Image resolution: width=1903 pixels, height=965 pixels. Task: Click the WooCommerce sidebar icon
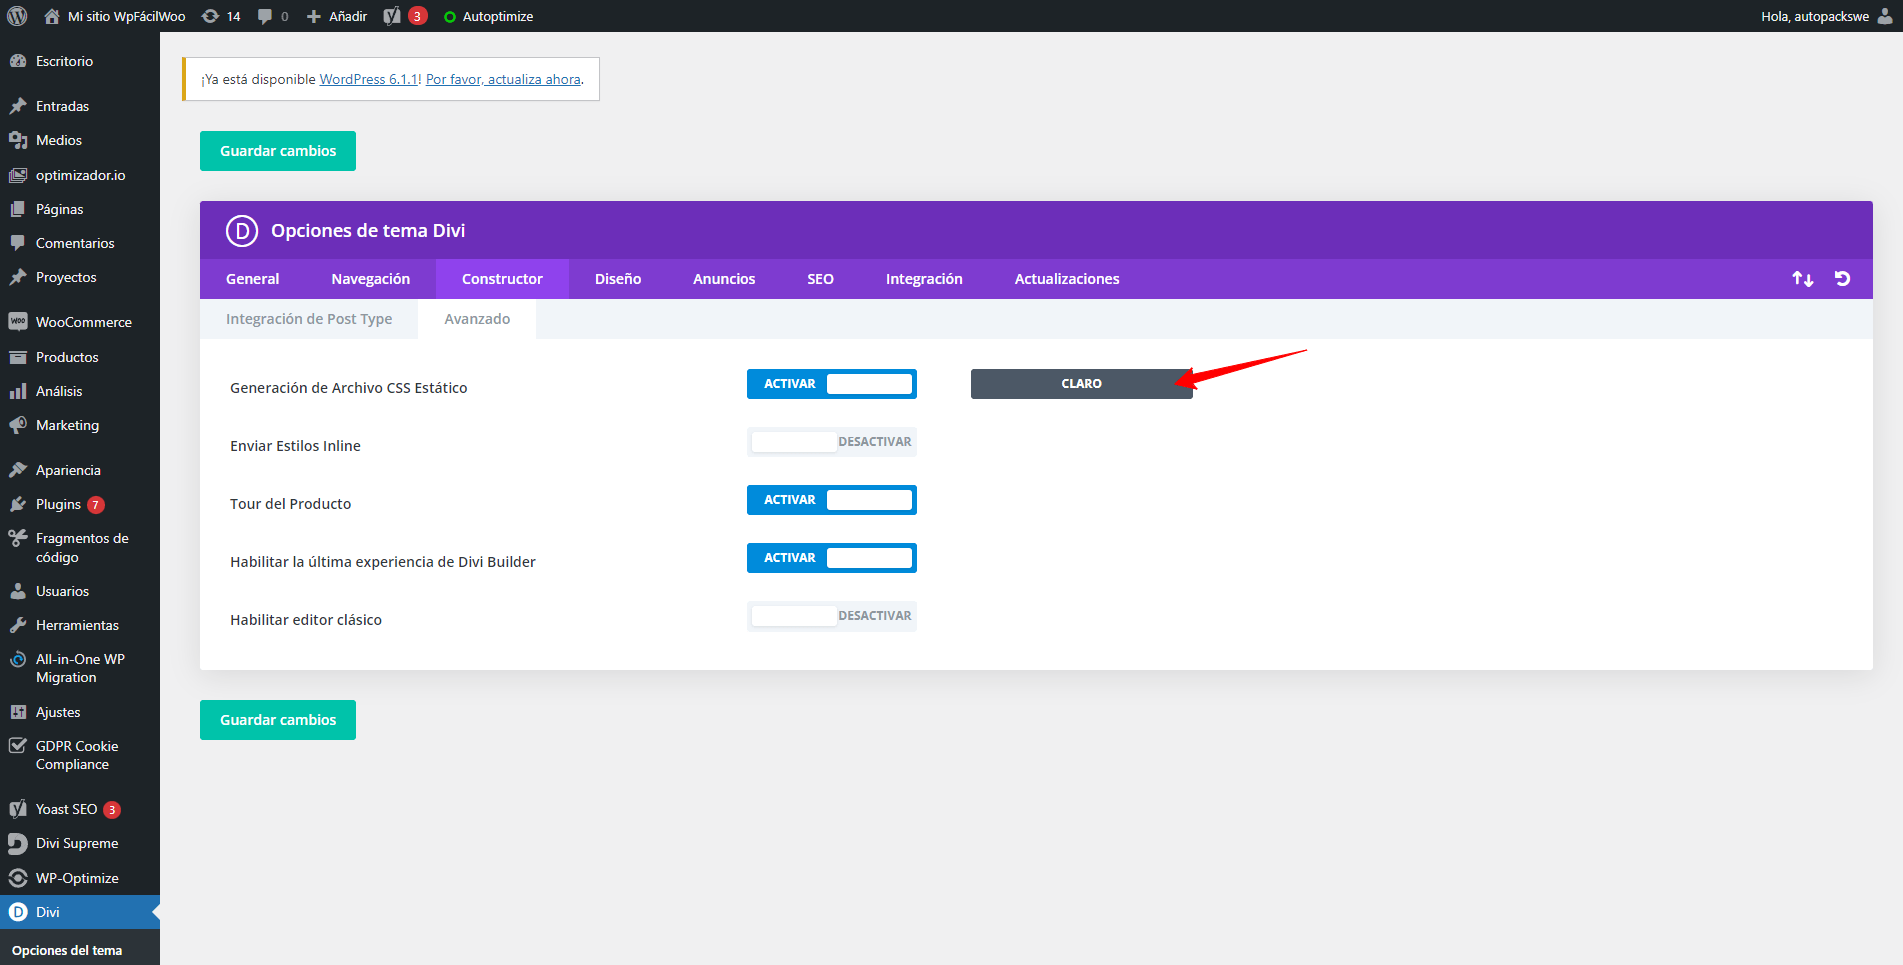pos(18,322)
